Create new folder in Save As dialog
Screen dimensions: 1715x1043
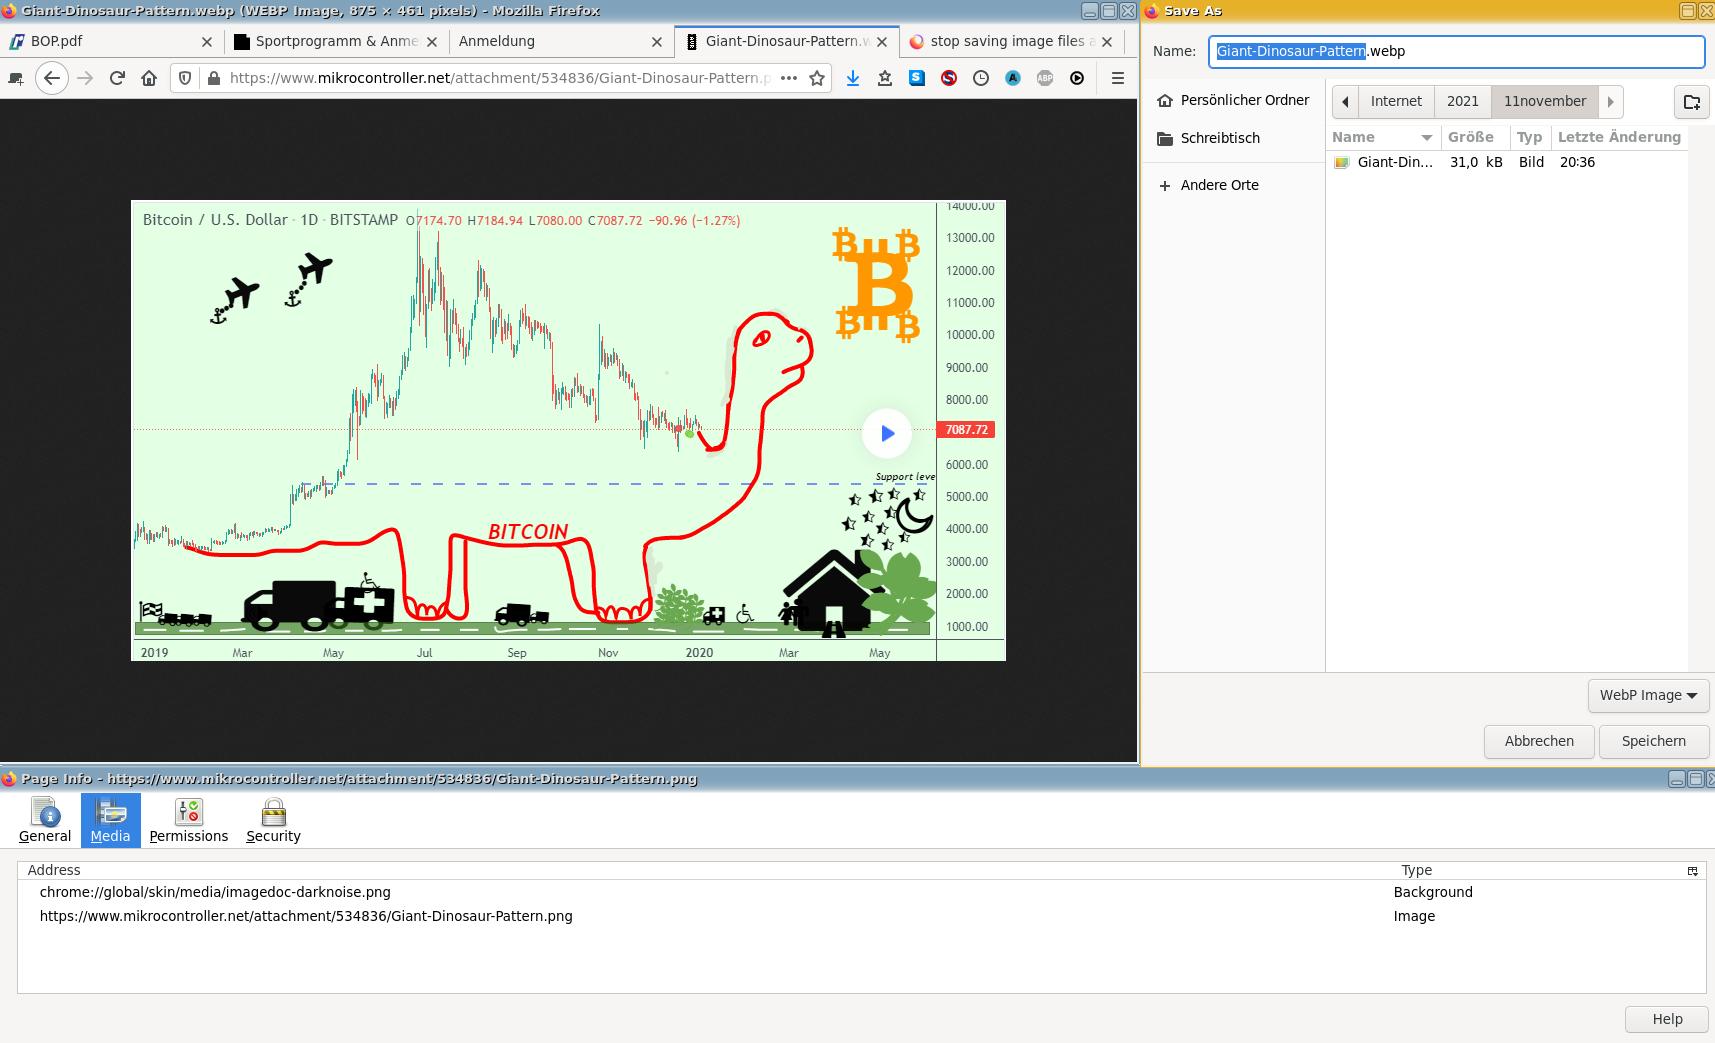click(1692, 102)
